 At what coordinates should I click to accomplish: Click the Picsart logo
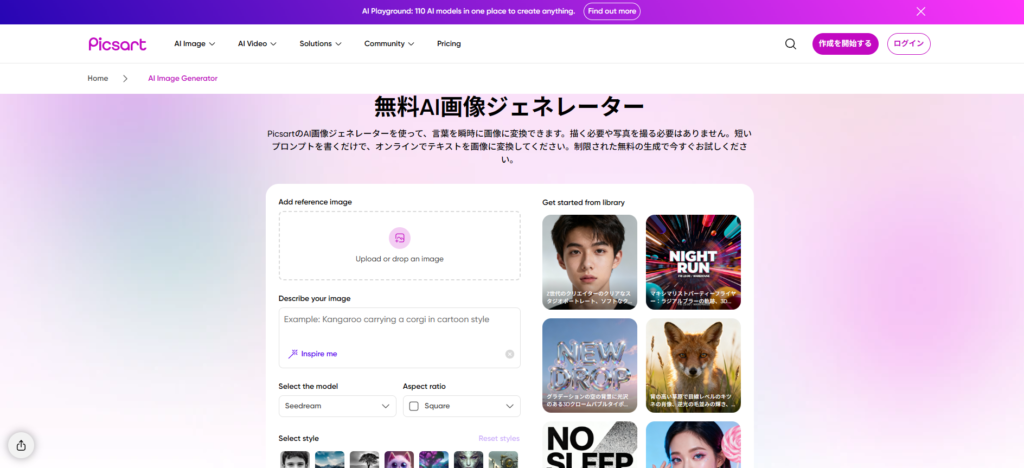(117, 44)
